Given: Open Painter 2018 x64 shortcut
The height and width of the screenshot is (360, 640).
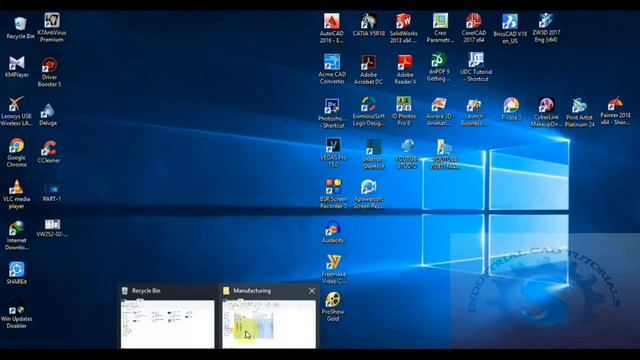Looking at the screenshot, I should [x=615, y=111].
